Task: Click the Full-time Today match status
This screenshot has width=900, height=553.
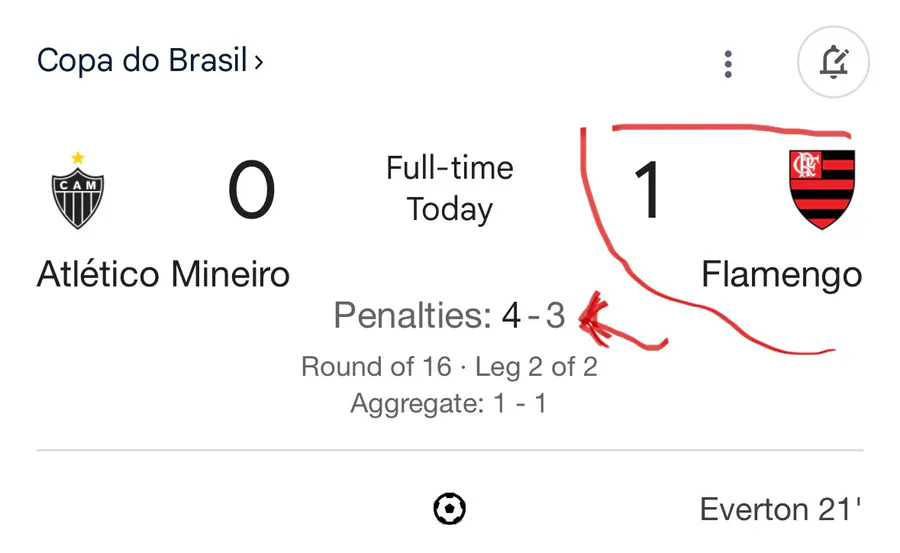Action: 449,188
